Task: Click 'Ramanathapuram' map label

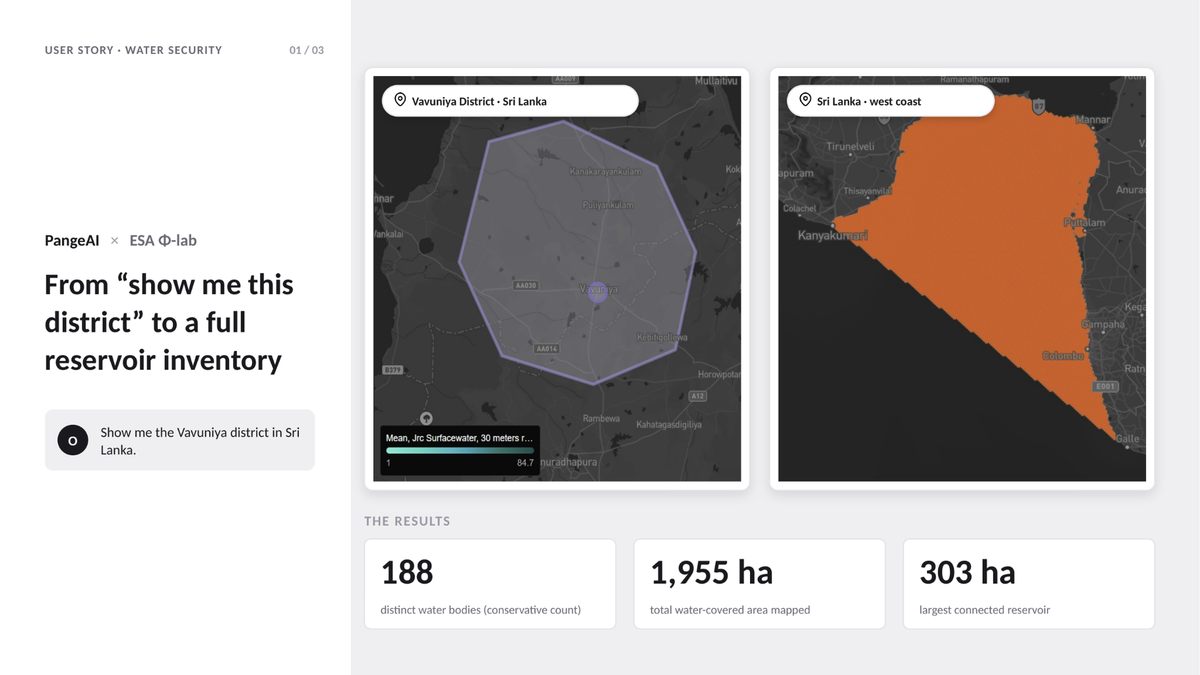Action: [977, 80]
